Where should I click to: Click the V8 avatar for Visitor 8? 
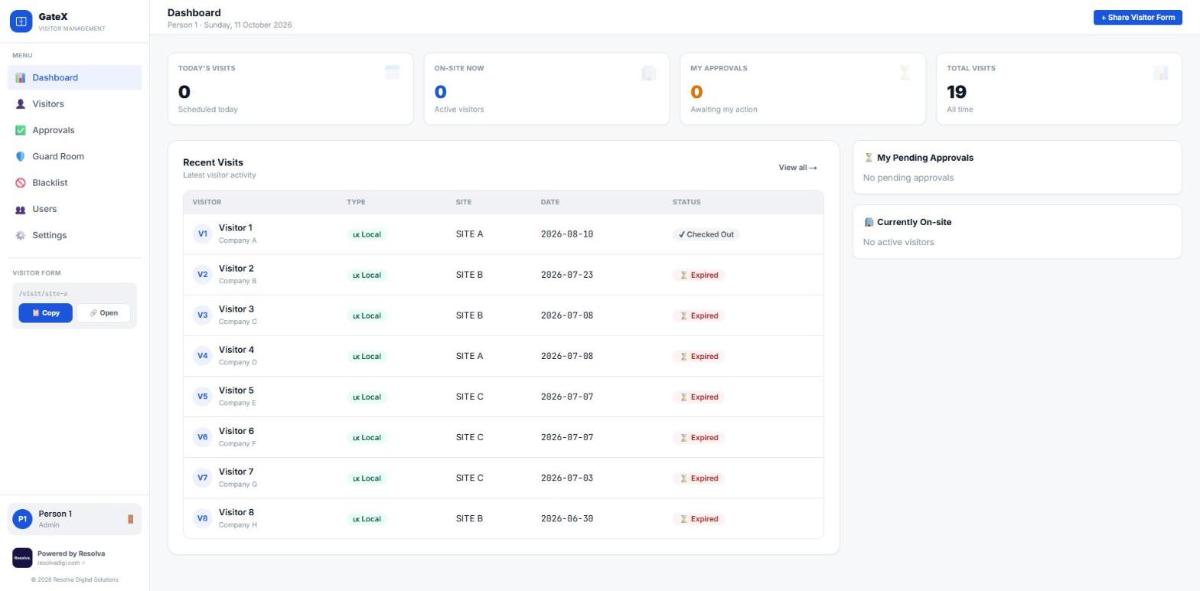[x=202, y=518]
